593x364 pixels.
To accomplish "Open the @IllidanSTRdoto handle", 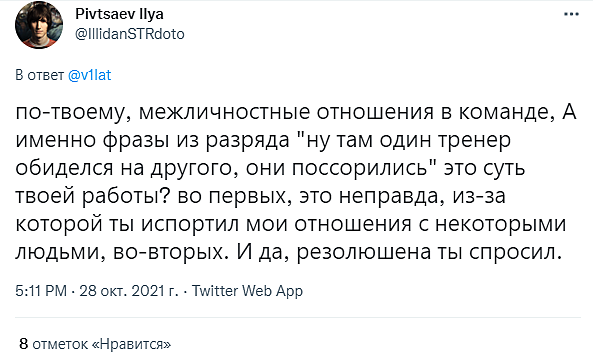I will [130, 34].
